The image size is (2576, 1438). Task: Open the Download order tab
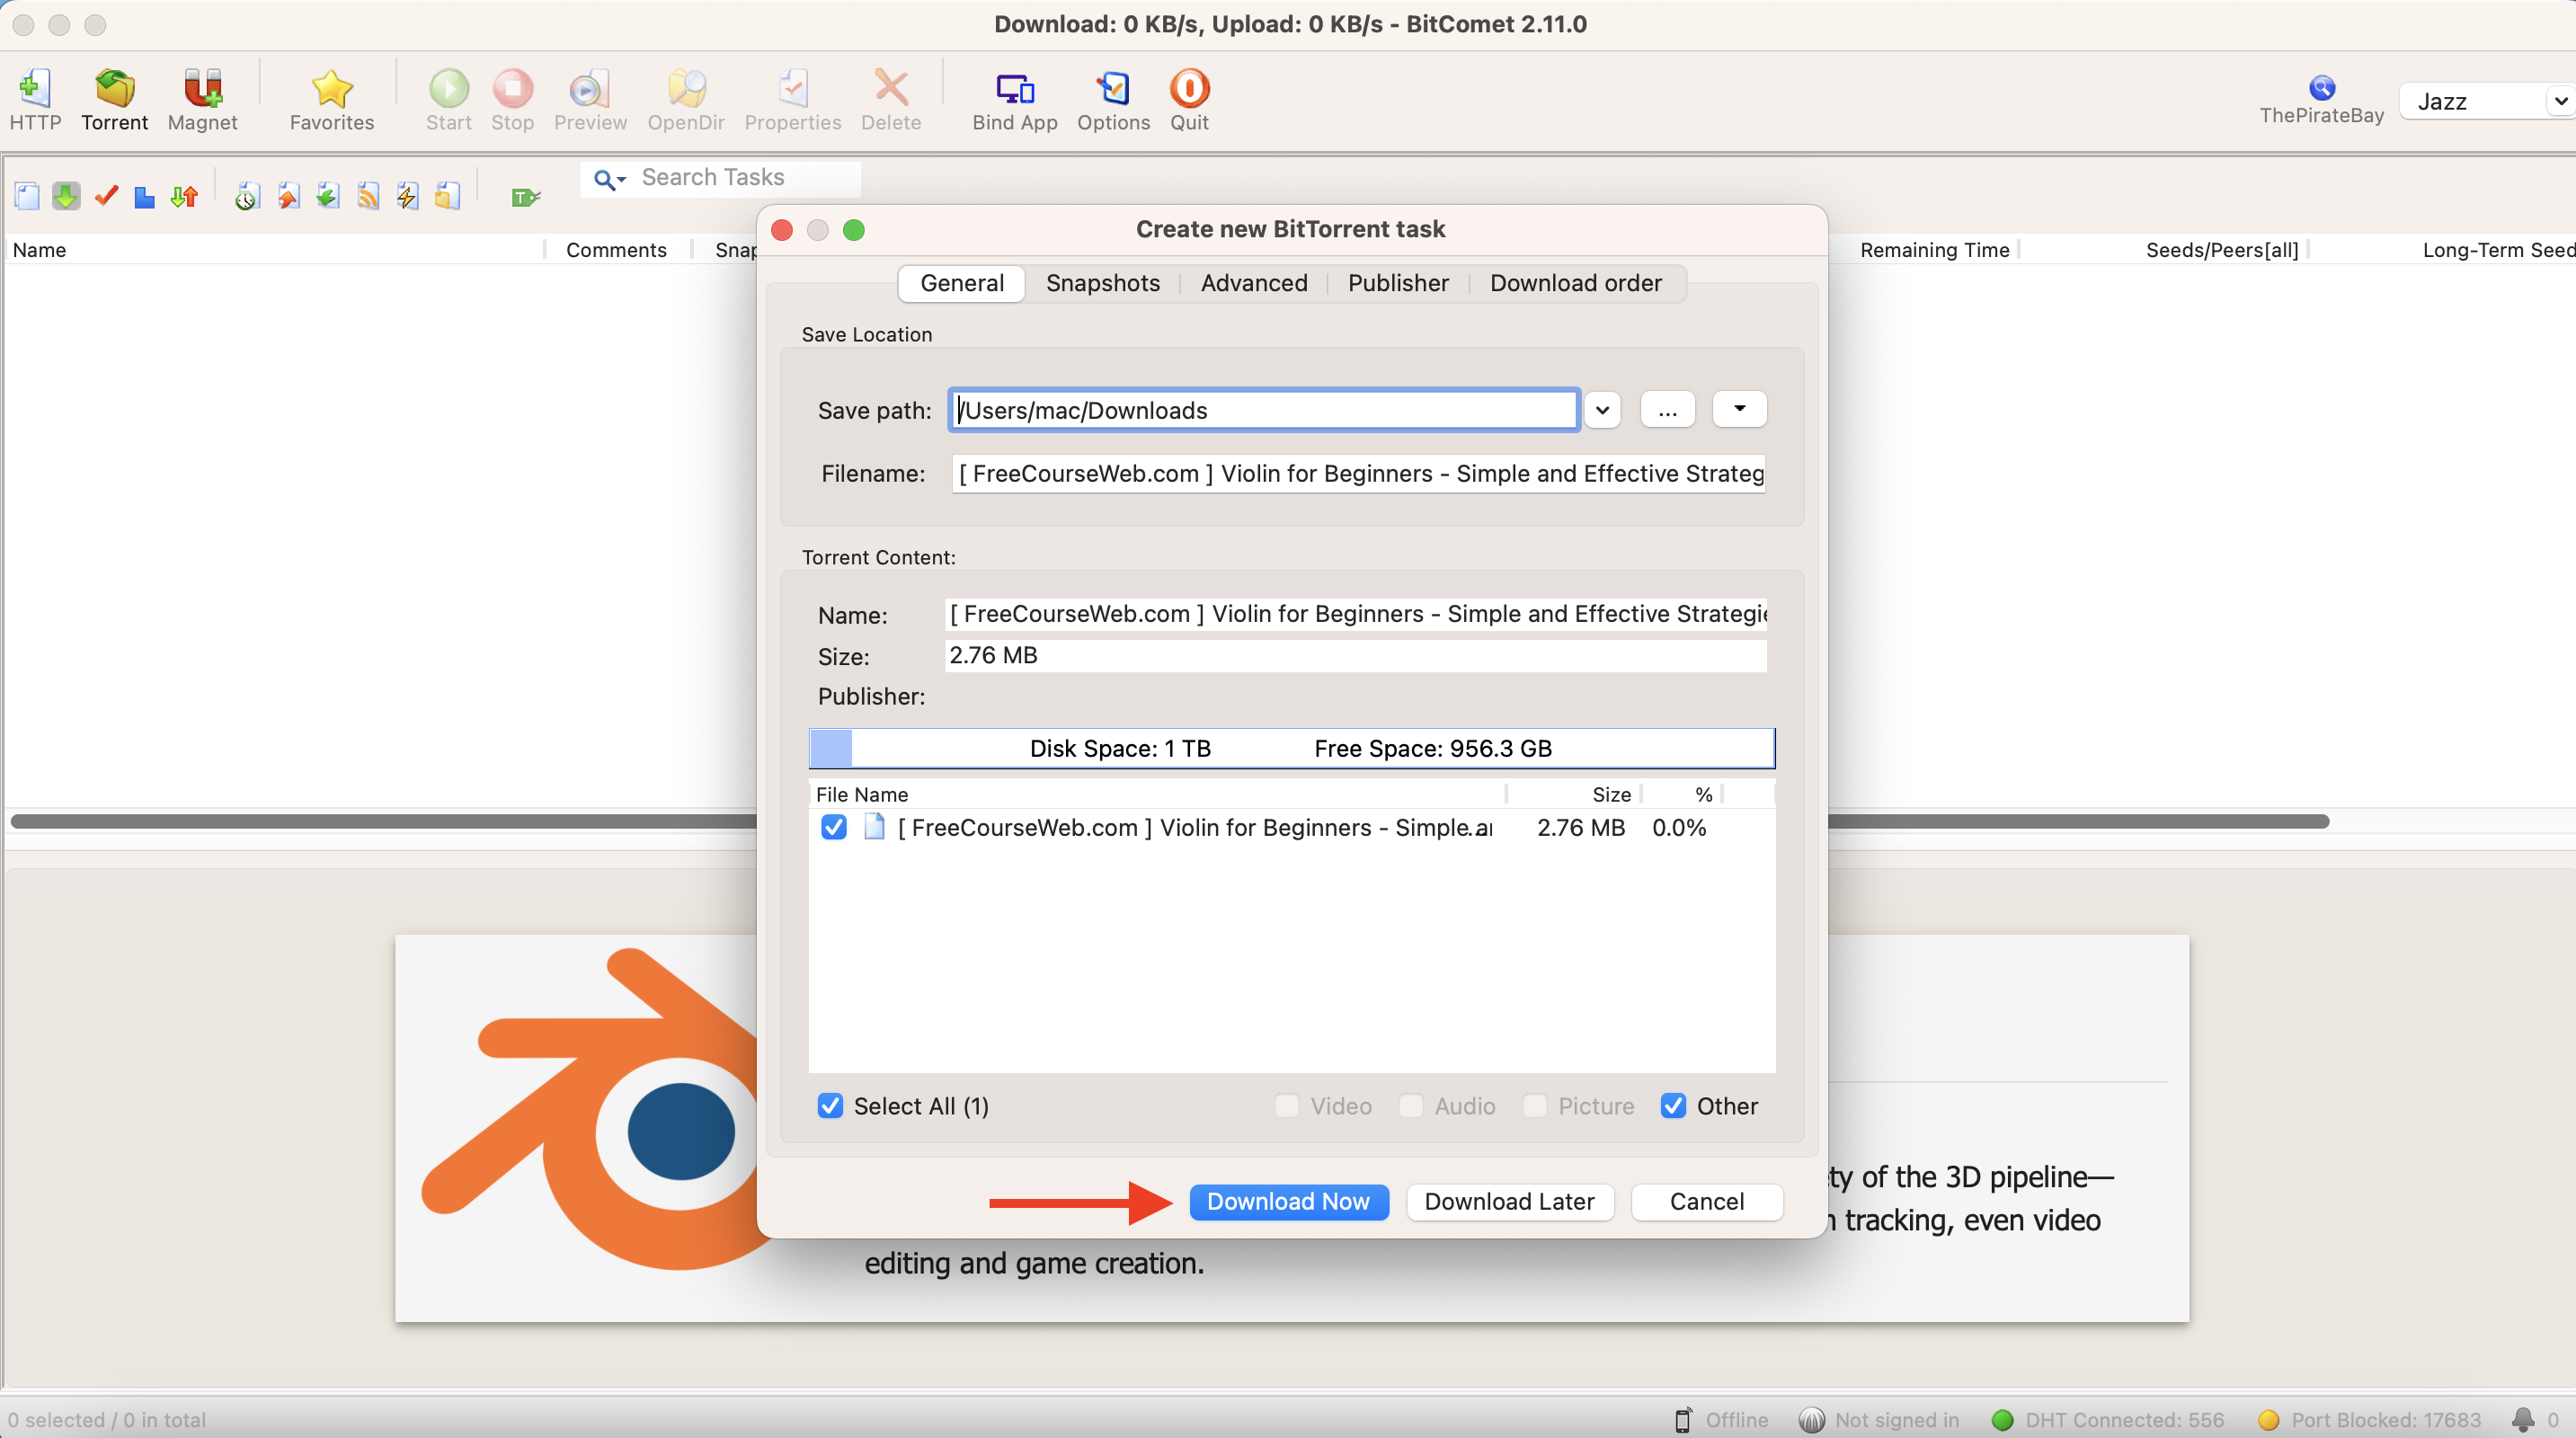click(x=1576, y=283)
